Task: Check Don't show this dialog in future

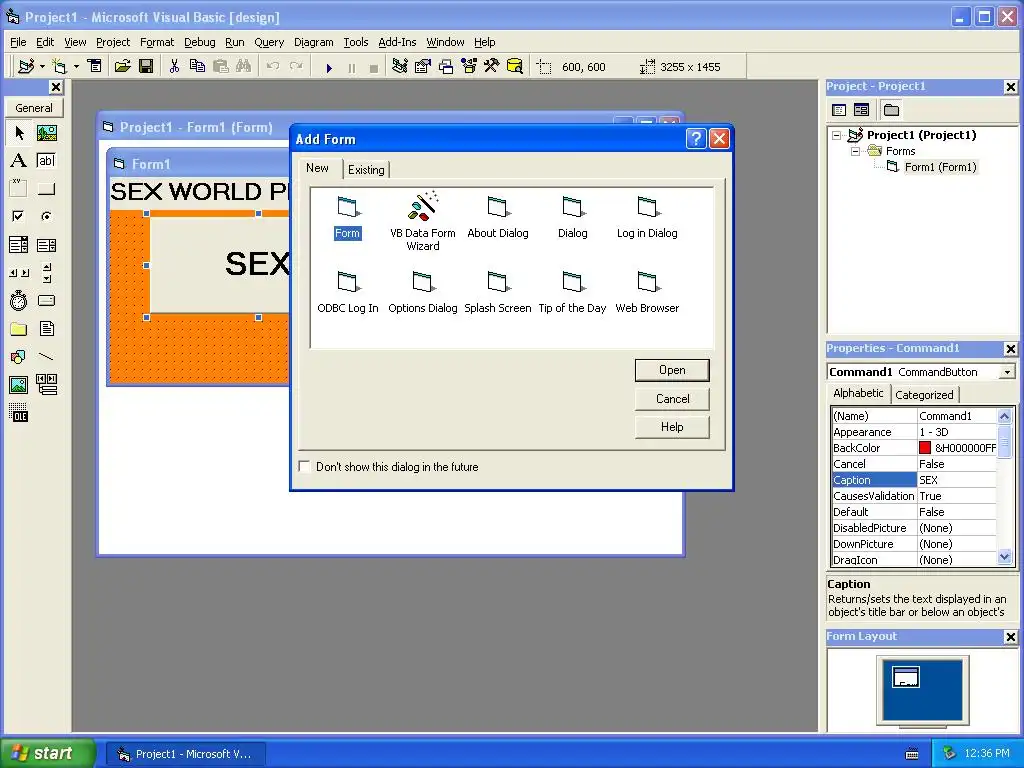Action: click(x=304, y=466)
